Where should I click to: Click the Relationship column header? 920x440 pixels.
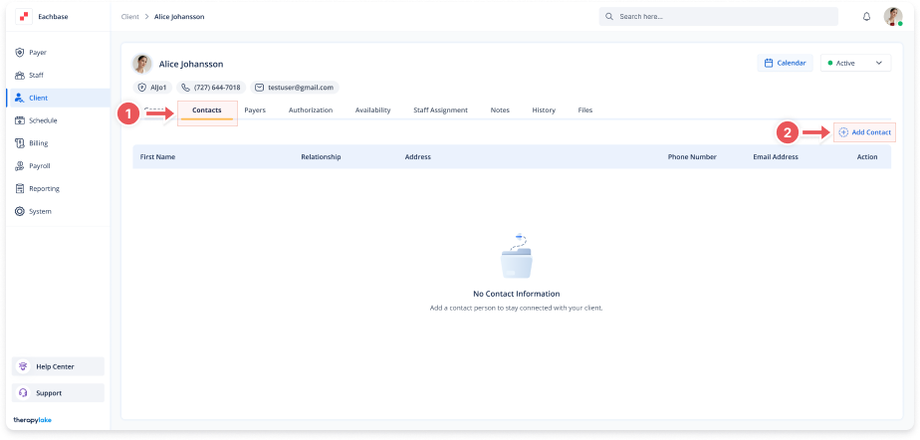click(321, 157)
